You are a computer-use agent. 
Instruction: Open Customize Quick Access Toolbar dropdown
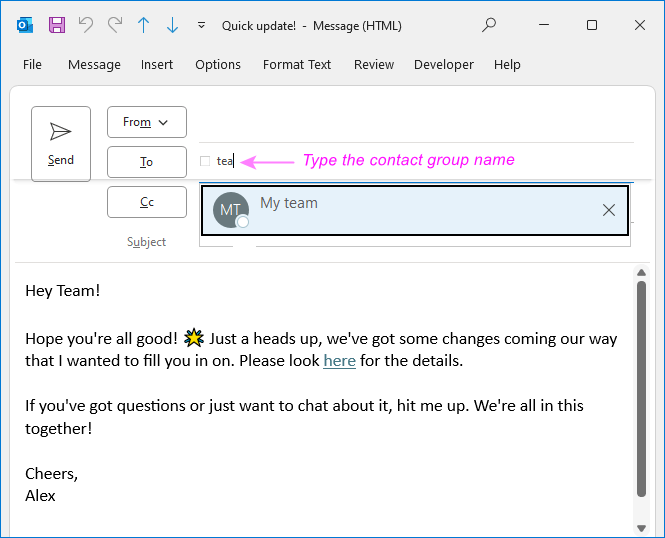tap(201, 25)
